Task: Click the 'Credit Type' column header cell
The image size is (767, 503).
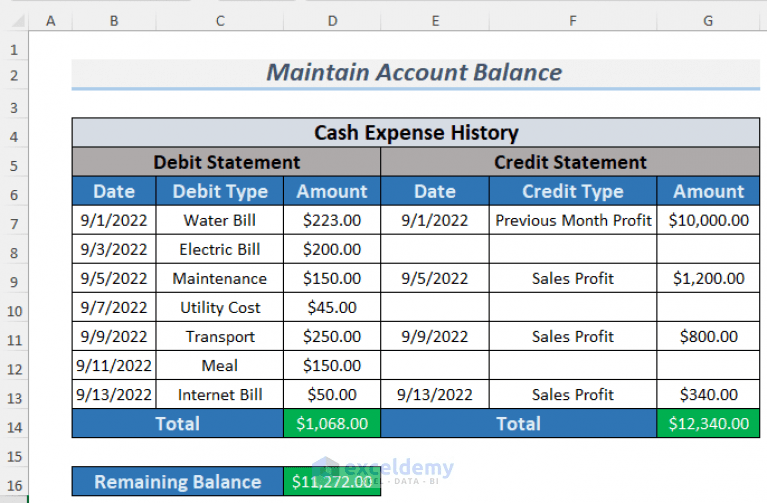Action: (573, 191)
